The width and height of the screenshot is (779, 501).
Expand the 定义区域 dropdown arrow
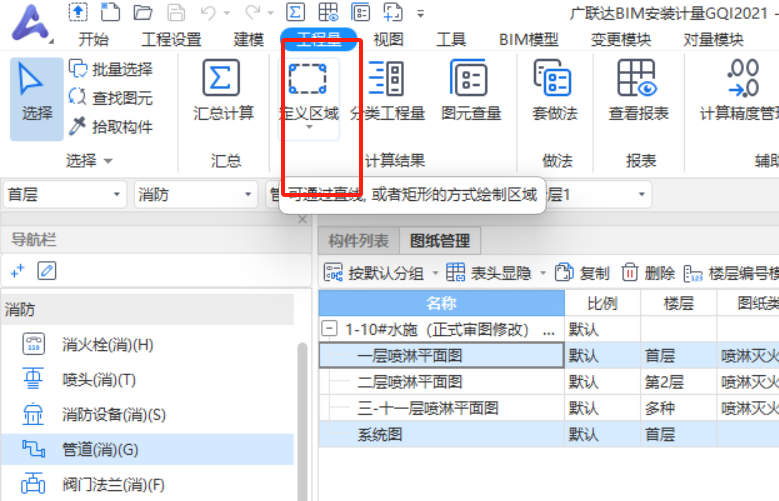click(309, 127)
